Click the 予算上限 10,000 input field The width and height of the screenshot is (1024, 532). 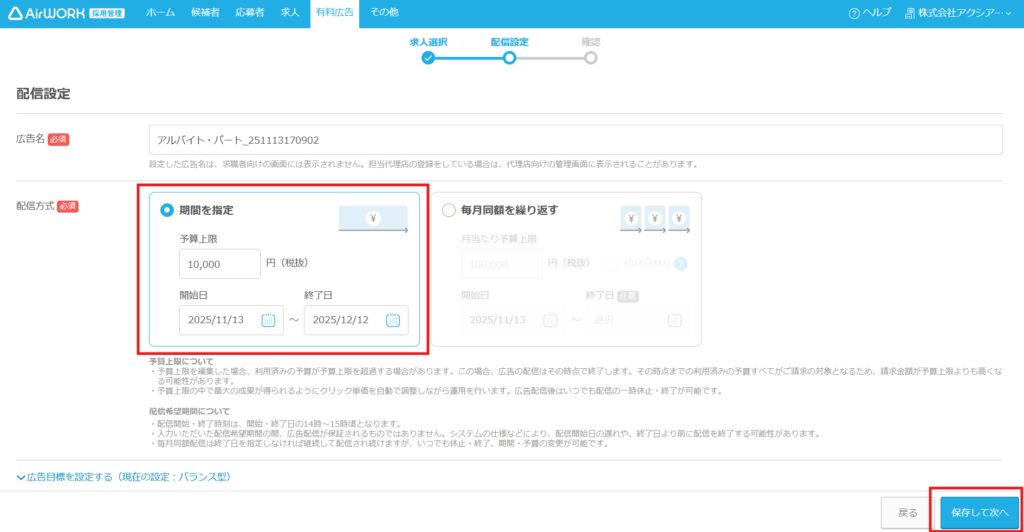point(220,264)
